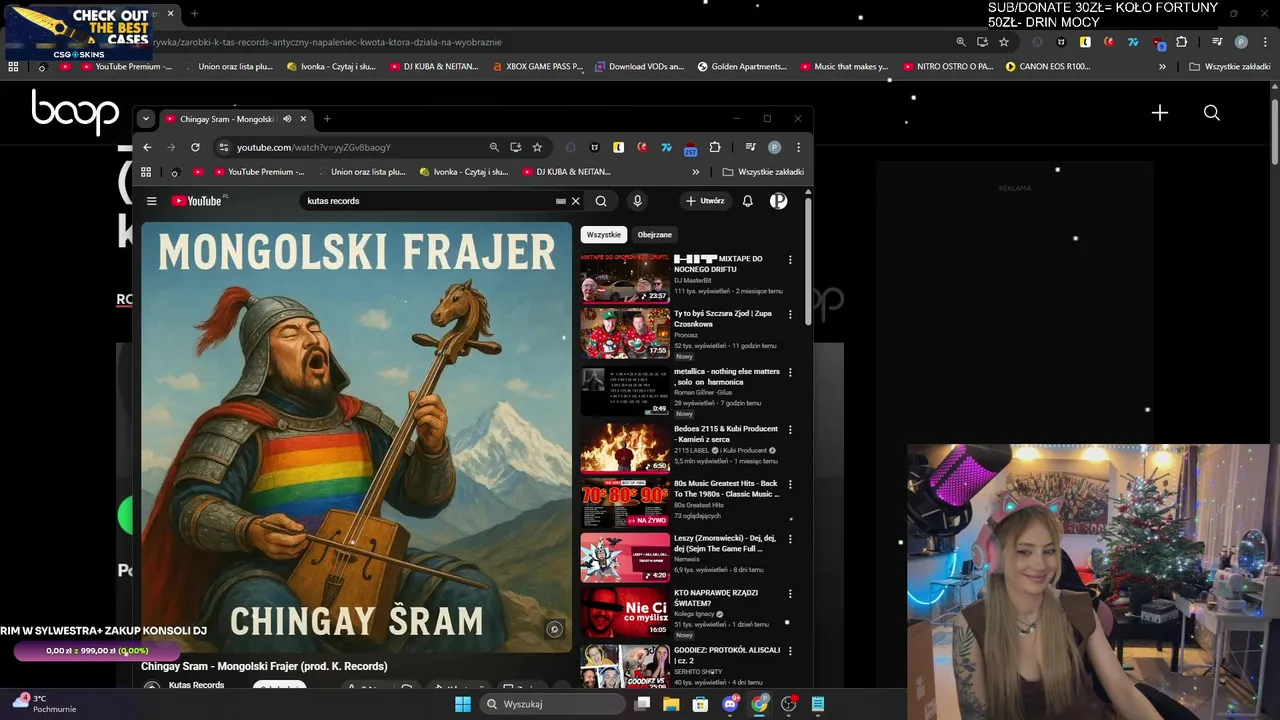
Task: Open XBOX GAME PASS bookmark in background browser
Action: (x=538, y=67)
